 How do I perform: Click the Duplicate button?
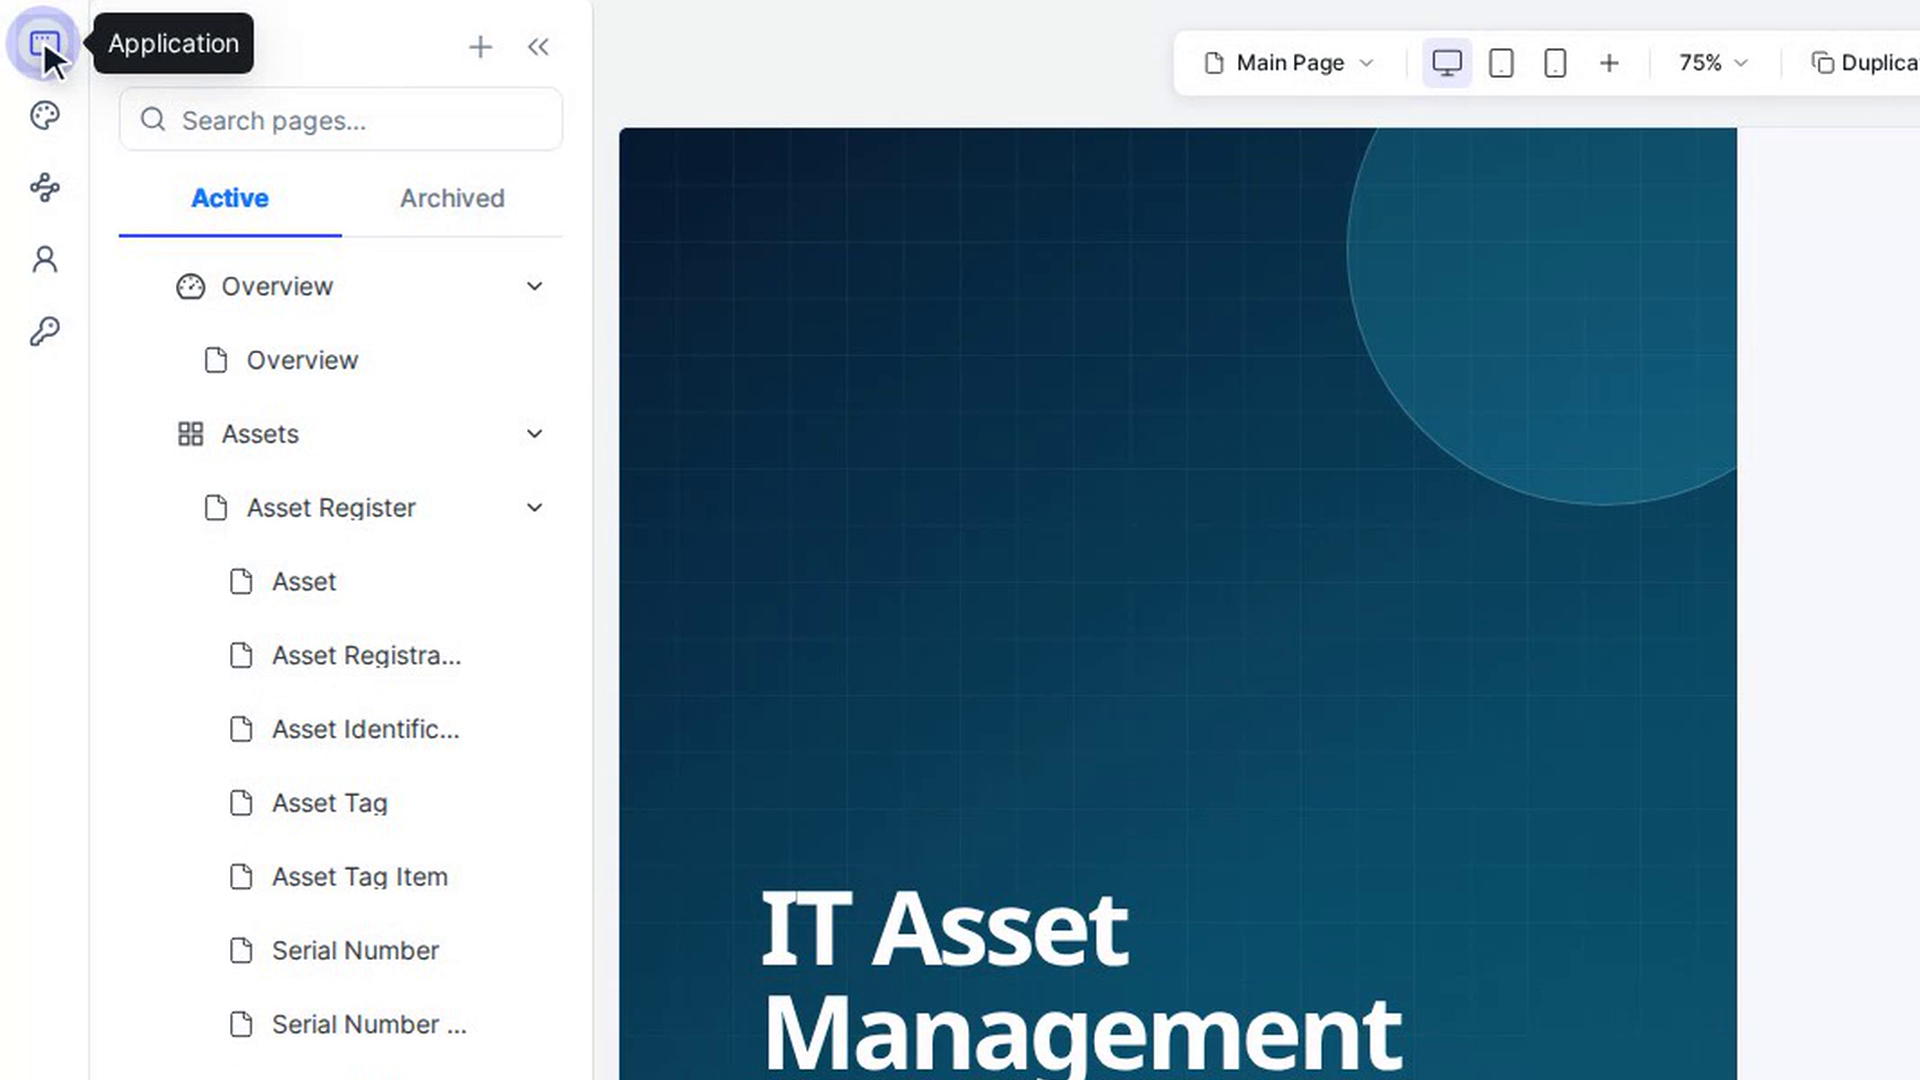point(1865,63)
